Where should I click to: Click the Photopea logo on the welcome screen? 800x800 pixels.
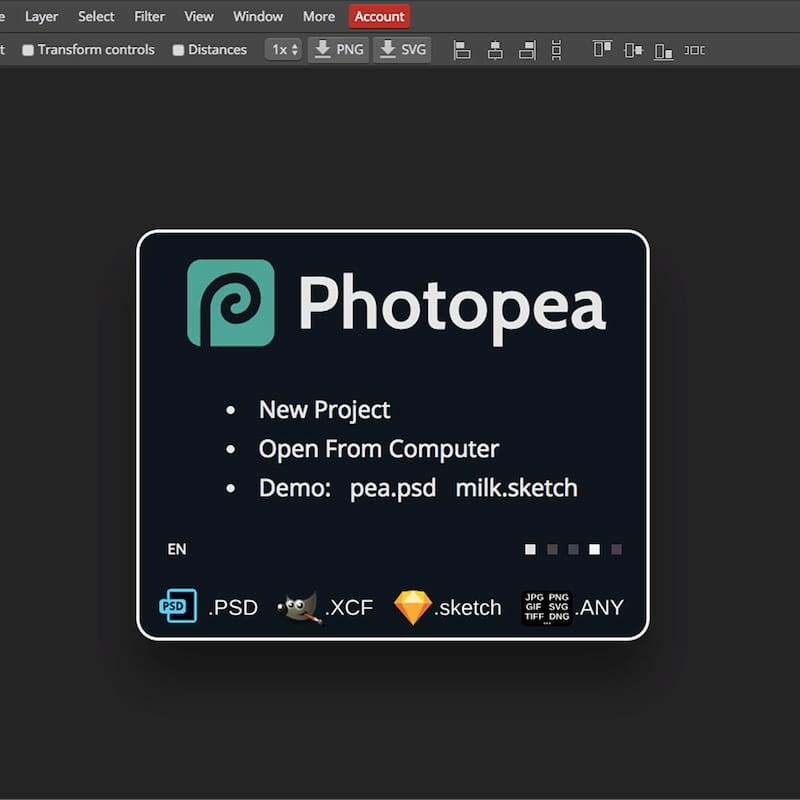(x=230, y=303)
